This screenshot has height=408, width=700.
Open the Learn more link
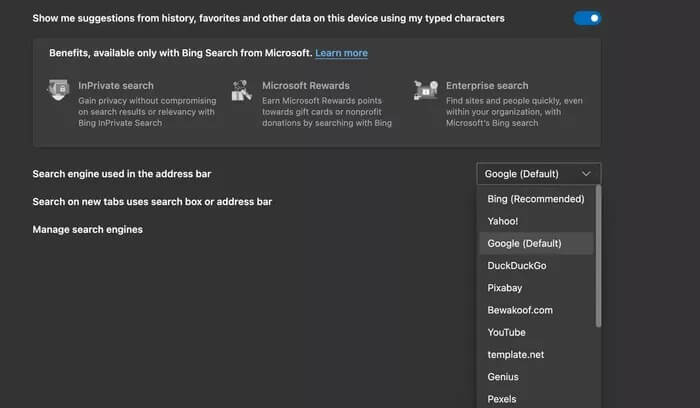coord(341,53)
